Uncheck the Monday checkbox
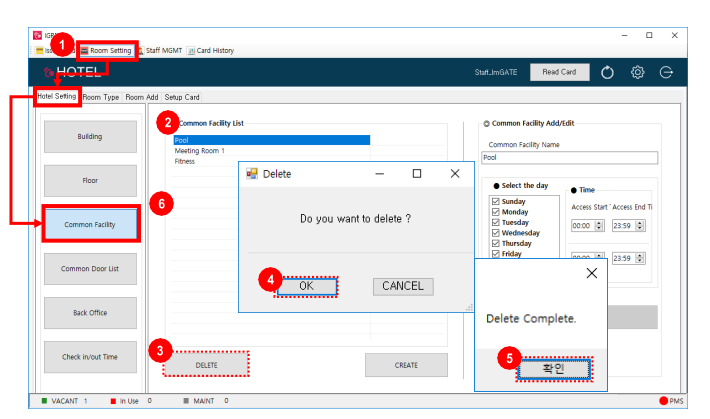The image size is (710, 419). [x=496, y=212]
